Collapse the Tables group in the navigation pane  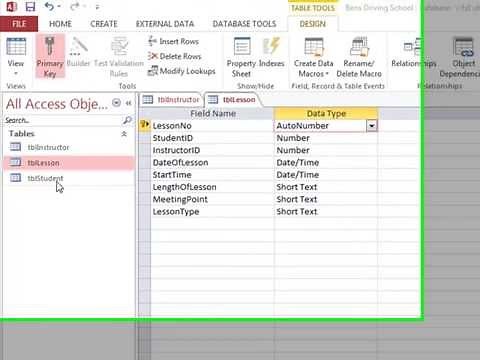coord(124,134)
